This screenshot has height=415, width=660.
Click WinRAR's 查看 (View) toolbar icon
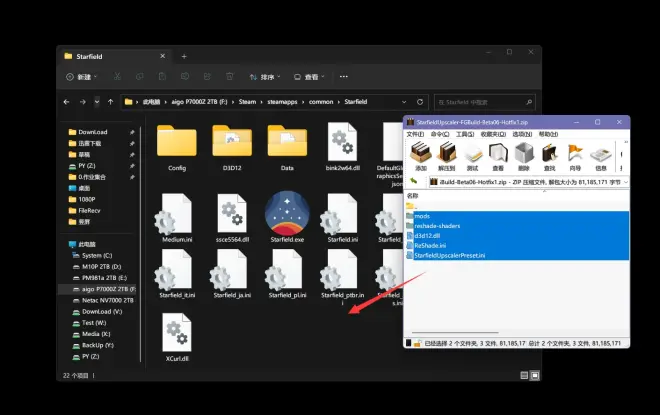(498, 156)
